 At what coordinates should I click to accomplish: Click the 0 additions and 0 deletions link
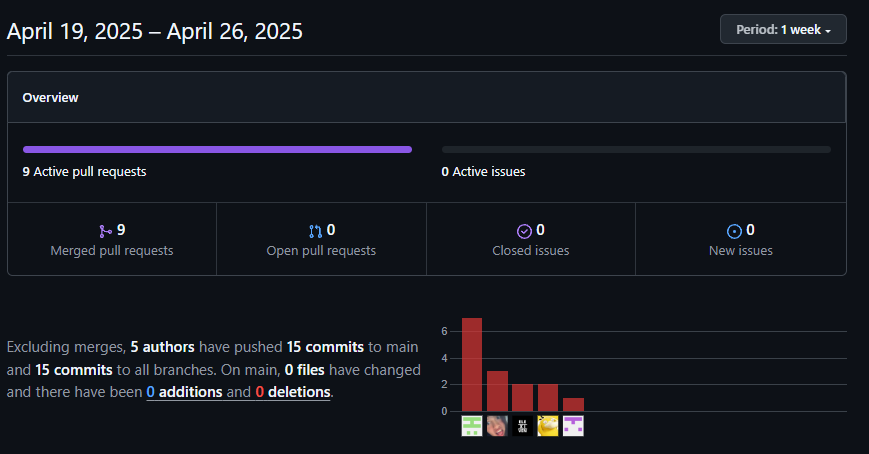(x=238, y=392)
